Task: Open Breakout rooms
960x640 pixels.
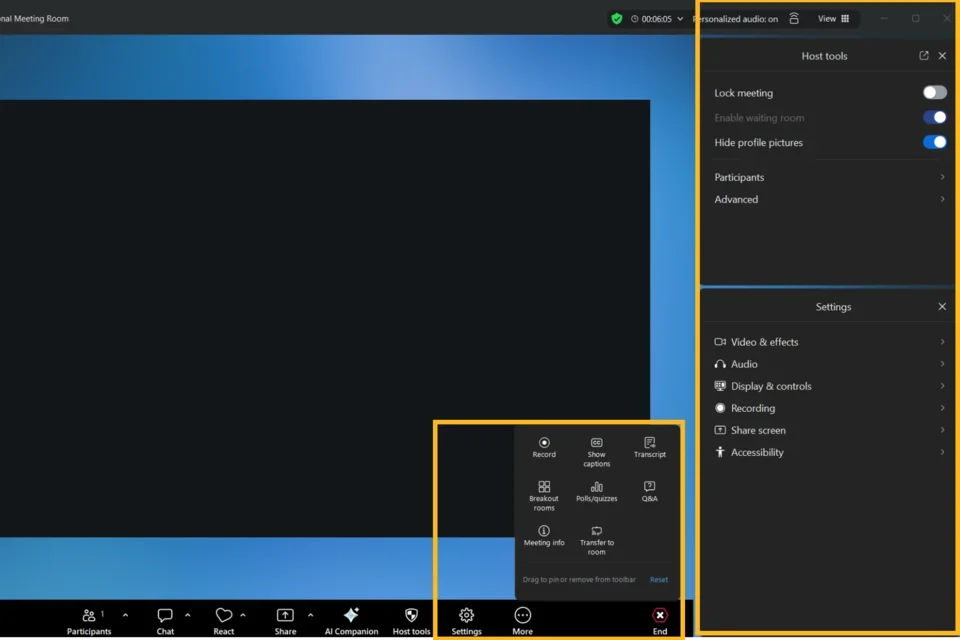Action: coord(543,494)
